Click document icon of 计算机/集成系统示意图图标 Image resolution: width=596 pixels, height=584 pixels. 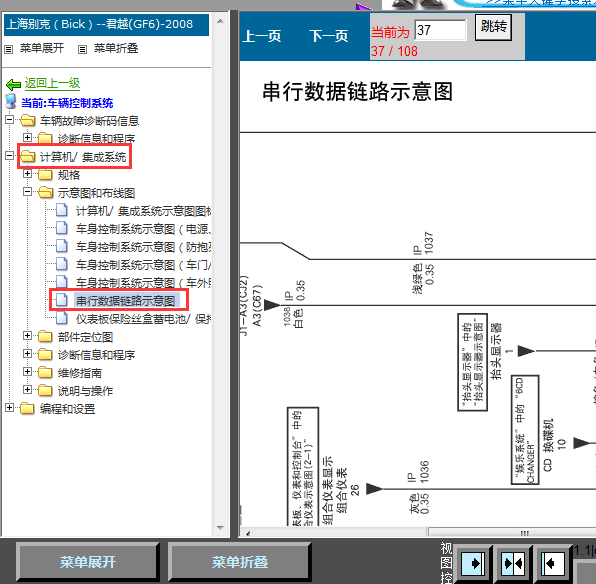[62, 210]
